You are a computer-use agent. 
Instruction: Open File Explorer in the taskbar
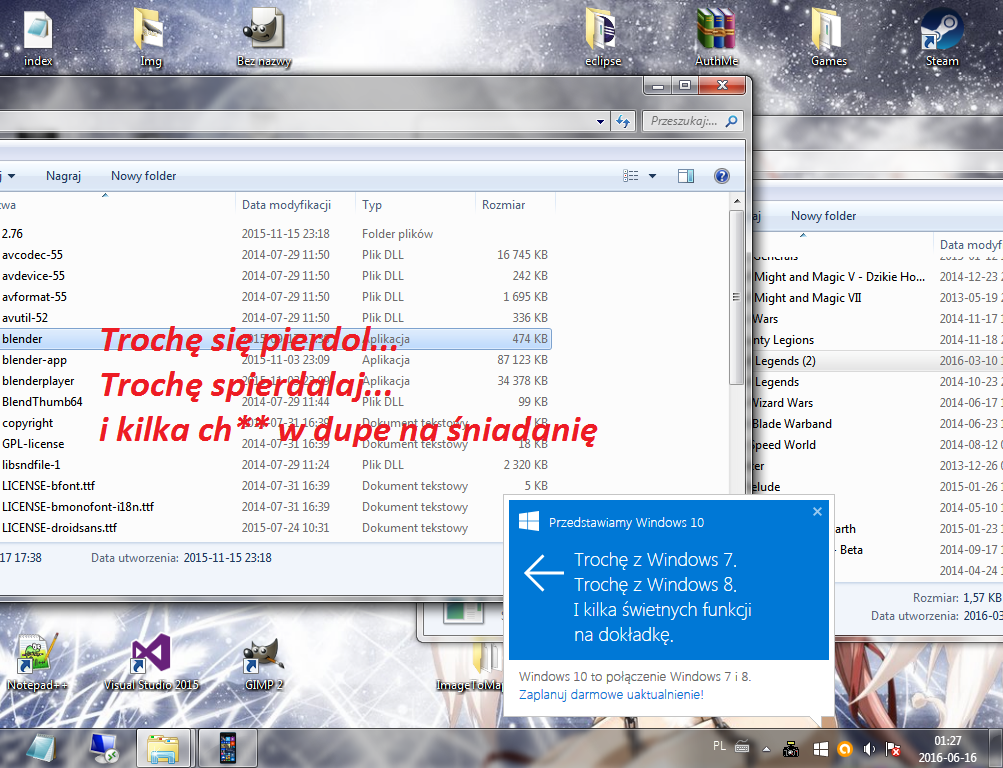(163, 748)
